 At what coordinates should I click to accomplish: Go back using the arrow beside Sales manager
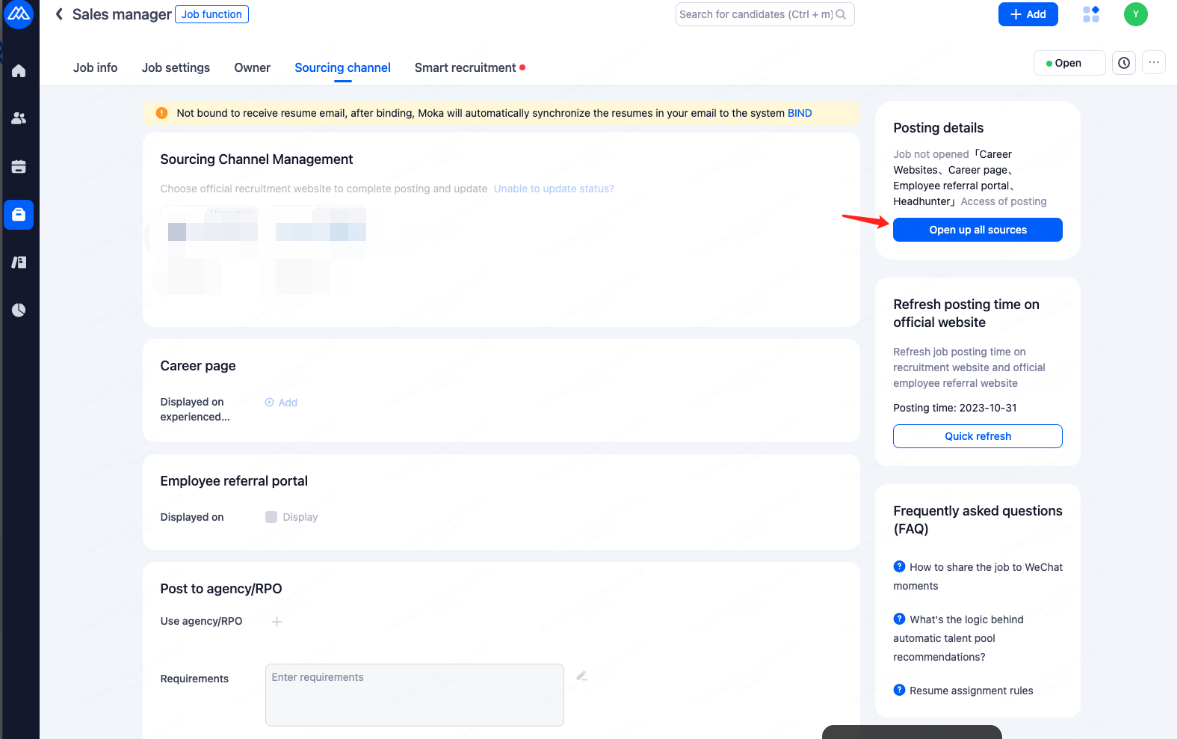point(59,14)
